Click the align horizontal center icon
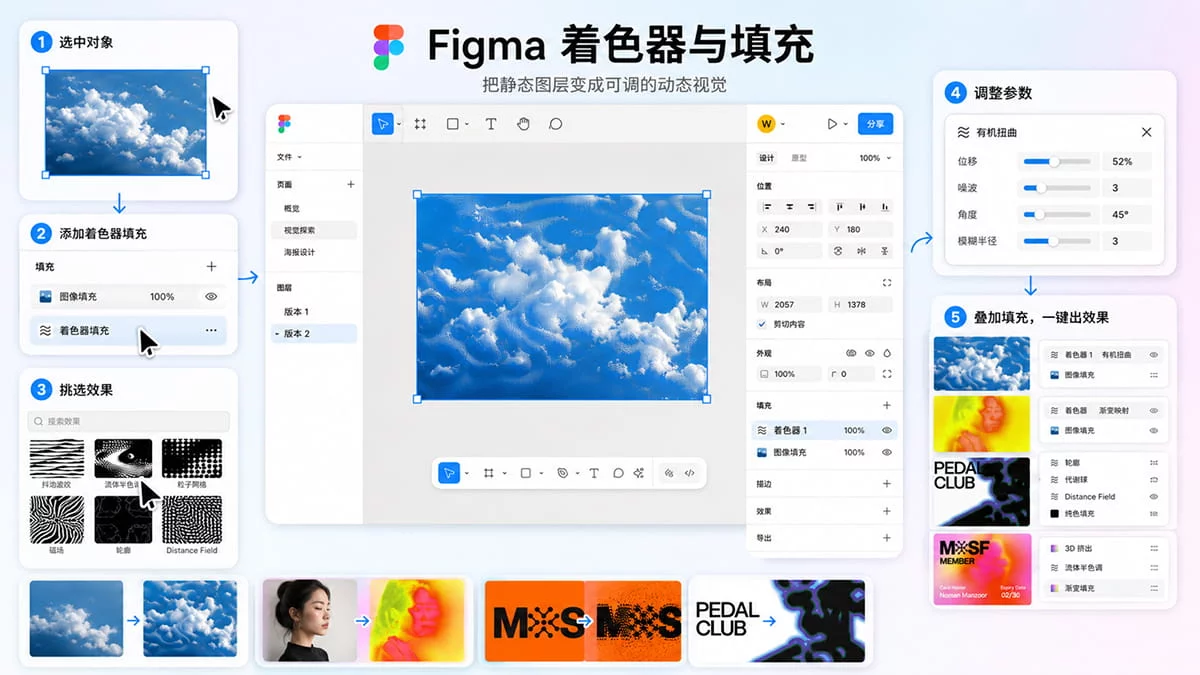Screen dimensions: 1200x675 pyautogui.click(x=789, y=207)
